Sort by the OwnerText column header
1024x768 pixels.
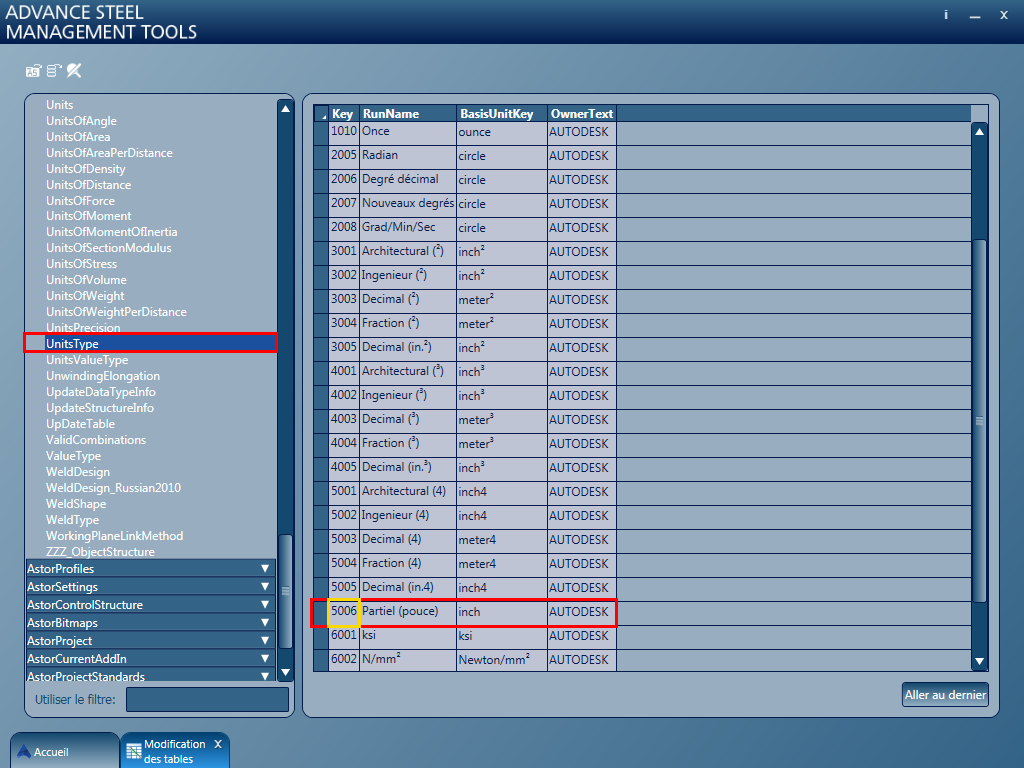(582, 114)
